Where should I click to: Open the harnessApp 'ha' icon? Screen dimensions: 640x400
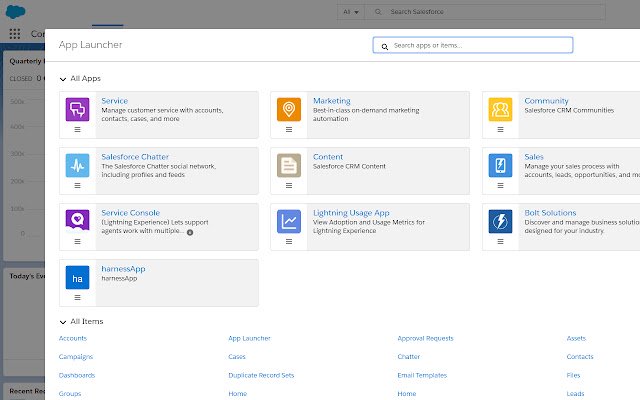(78, 278)
